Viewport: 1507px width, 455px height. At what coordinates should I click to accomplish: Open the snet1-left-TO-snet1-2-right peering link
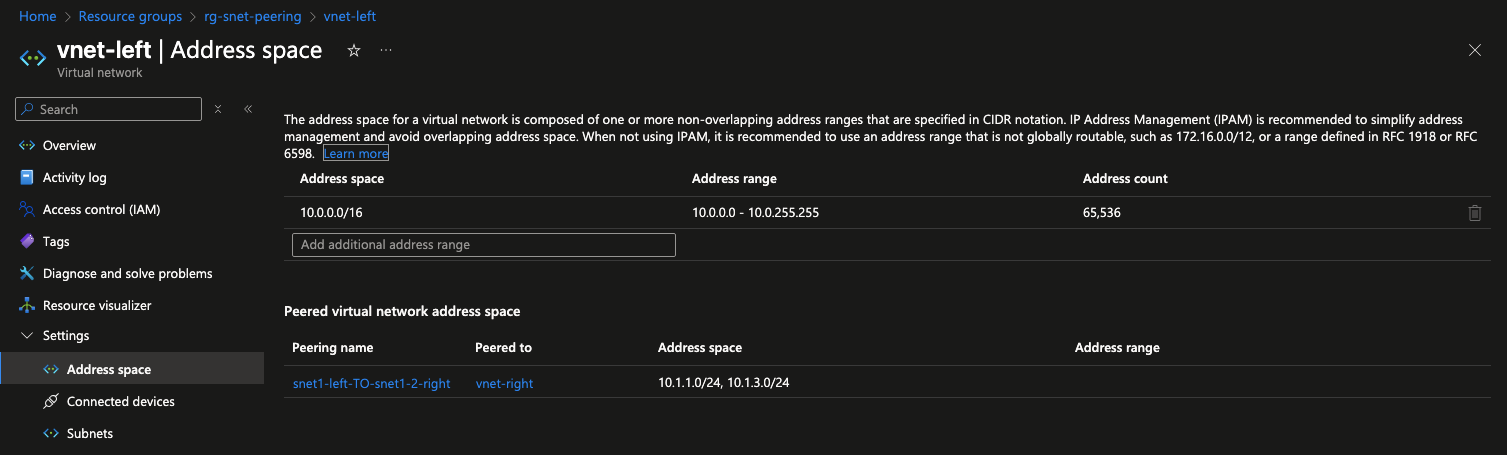click(372, 383)
